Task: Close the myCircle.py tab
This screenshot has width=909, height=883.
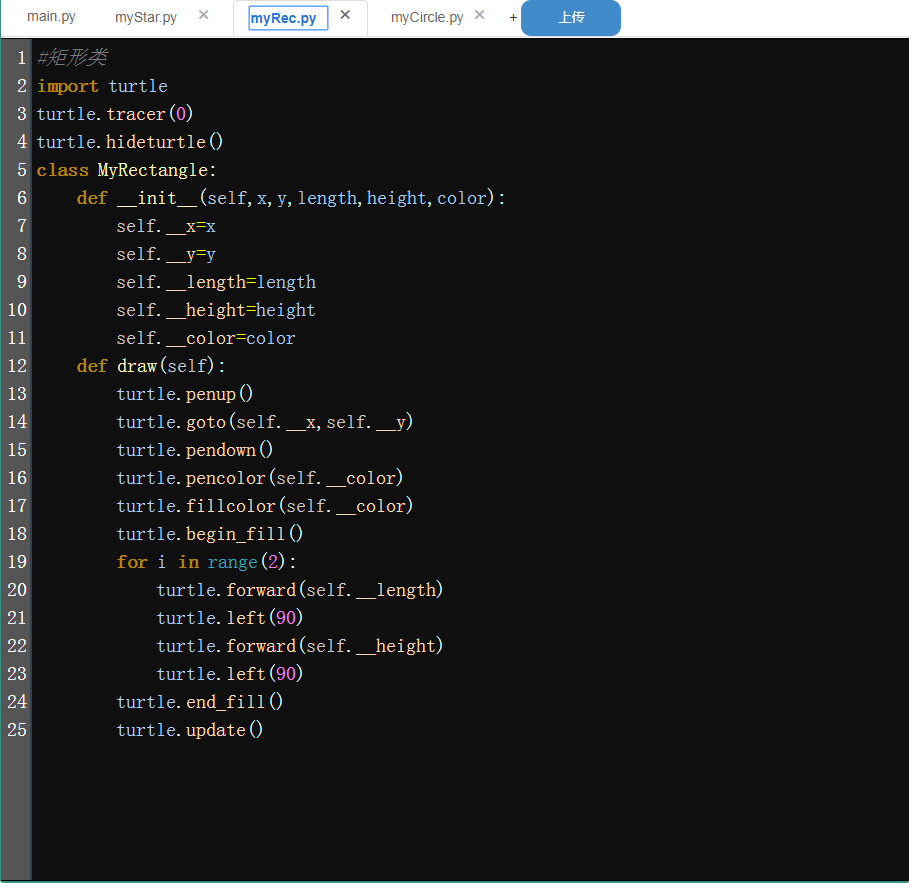Action: point(480,15)
